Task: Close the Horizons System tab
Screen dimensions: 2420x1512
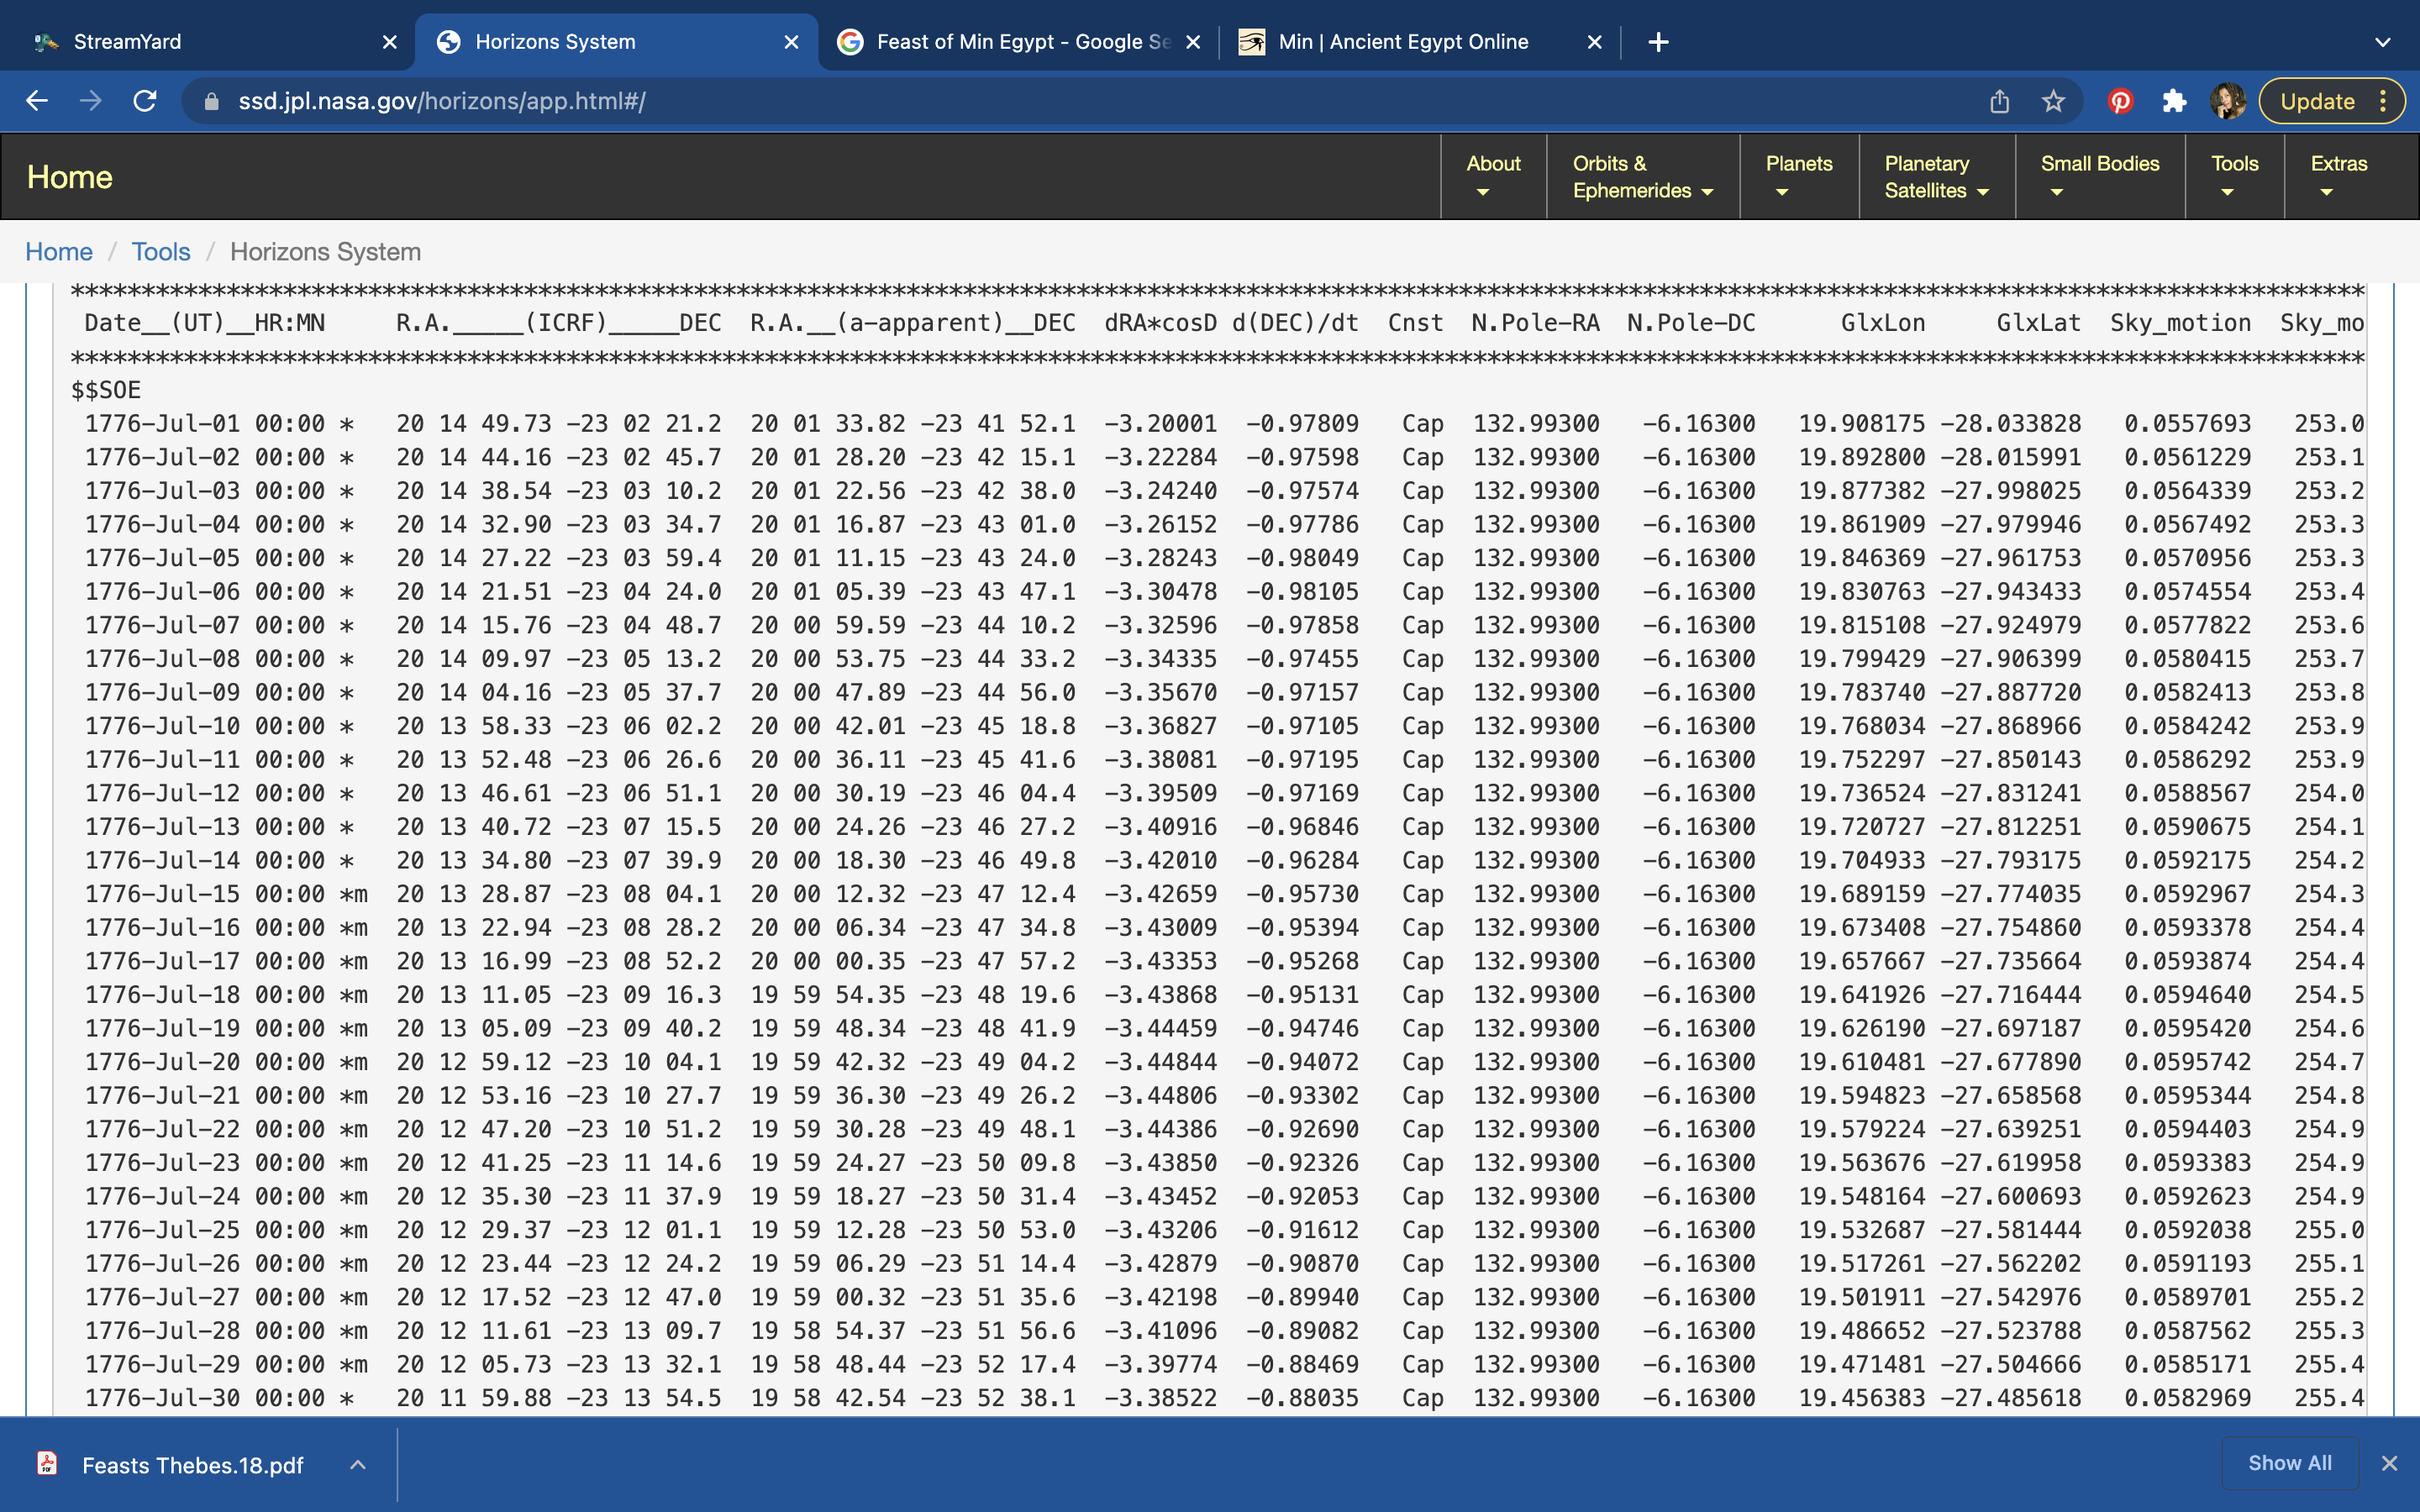Action: click(x=791, y=42)
